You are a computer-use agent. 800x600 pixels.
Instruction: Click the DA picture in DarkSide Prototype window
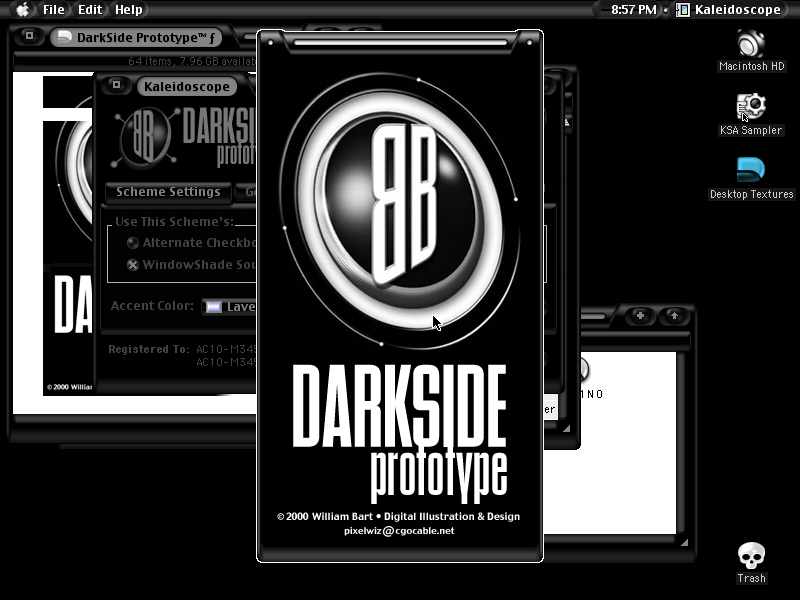click(68, 236)
